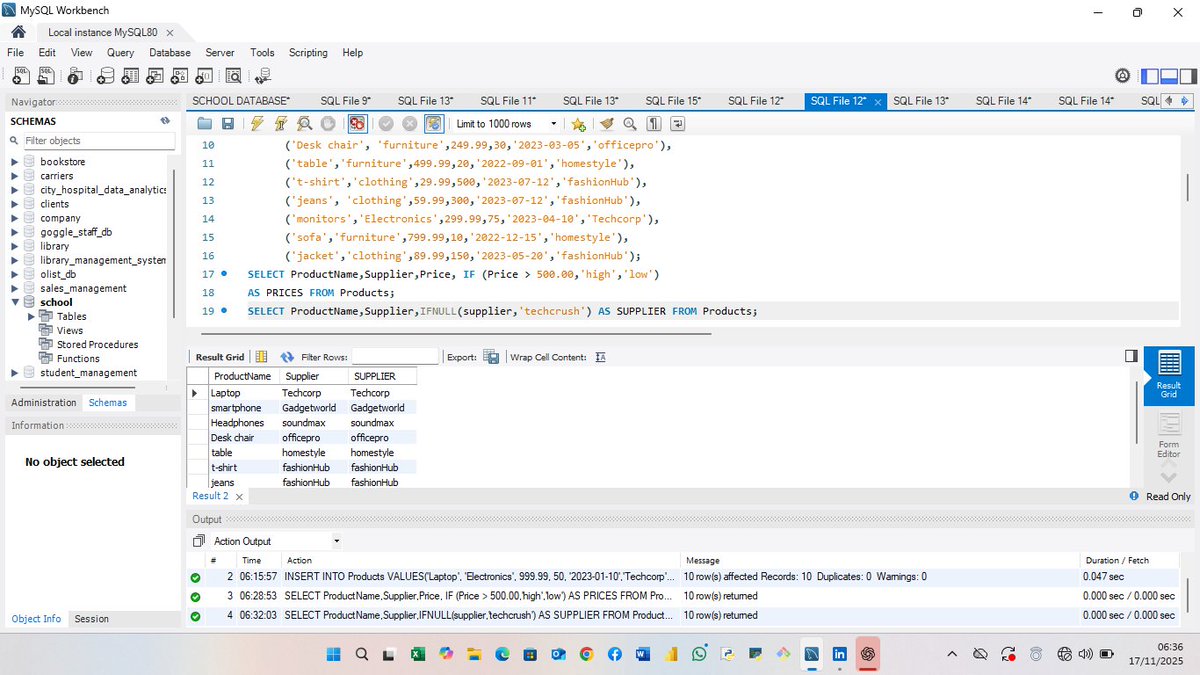Select the Result Grid view button
The height and width of the screenshot is (675, 1200).
click(x=1168, y=376)
